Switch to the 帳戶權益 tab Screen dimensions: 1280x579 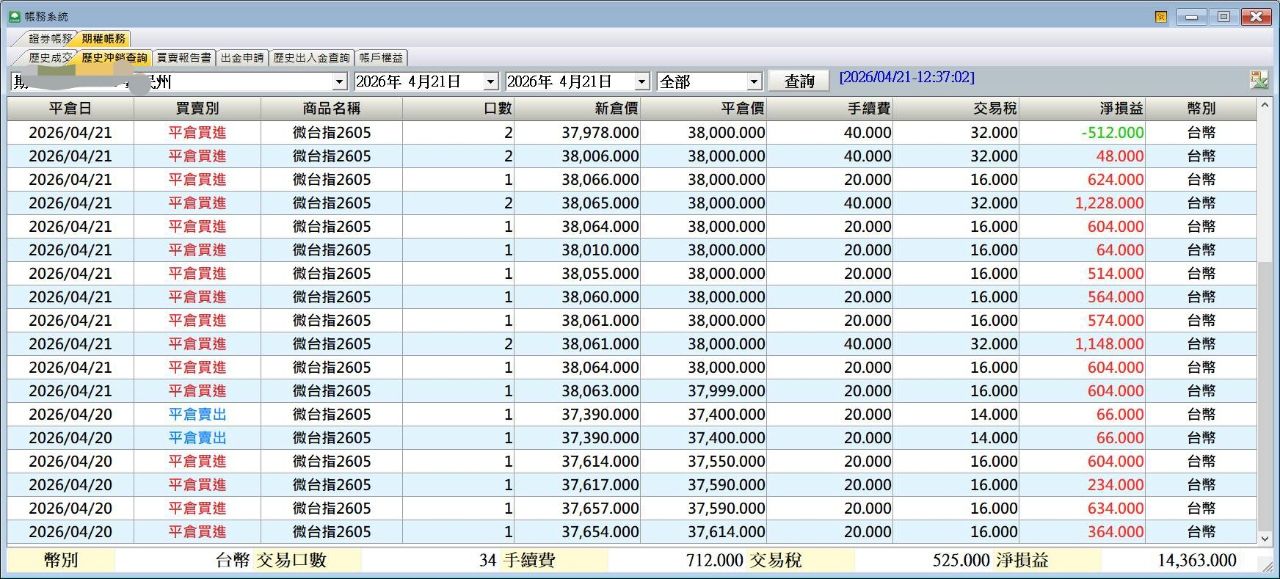point(381,58)
